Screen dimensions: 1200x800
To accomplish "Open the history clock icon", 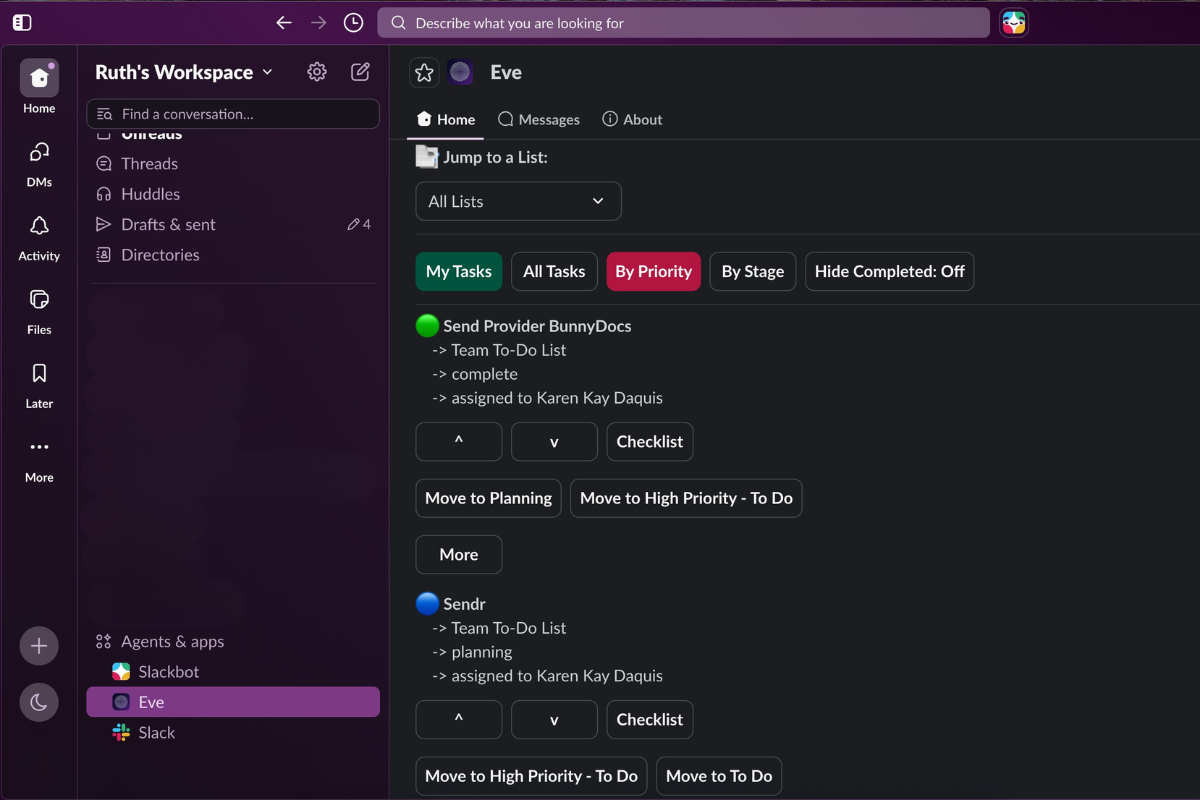I will (x=353, y=22).
